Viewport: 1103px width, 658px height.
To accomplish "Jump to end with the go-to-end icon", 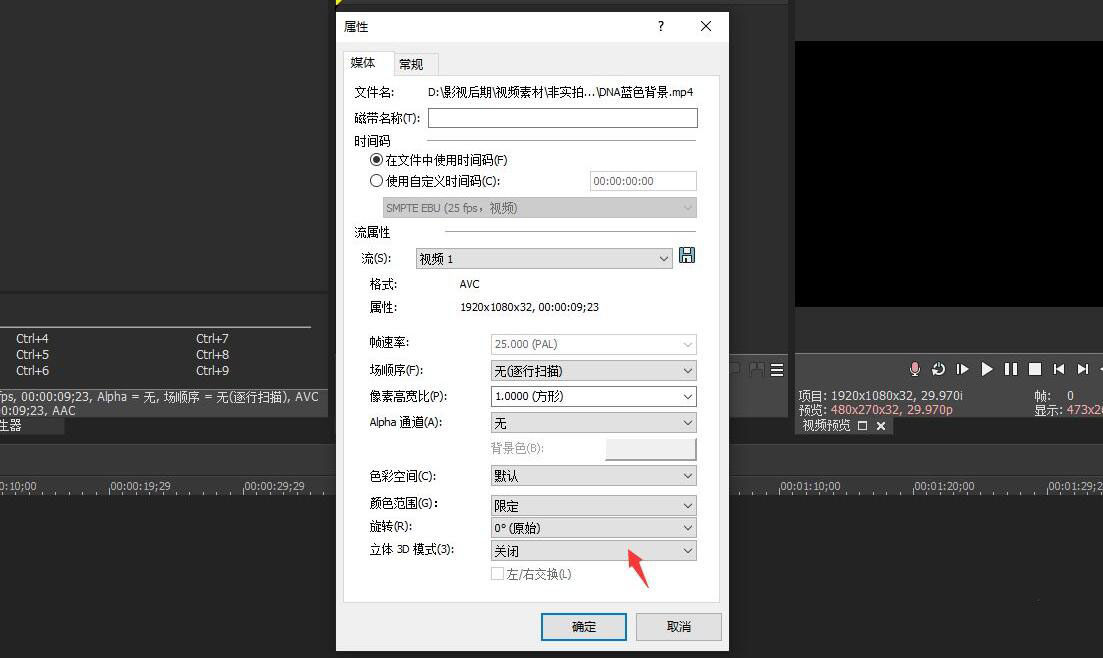I will [1082, 369].
